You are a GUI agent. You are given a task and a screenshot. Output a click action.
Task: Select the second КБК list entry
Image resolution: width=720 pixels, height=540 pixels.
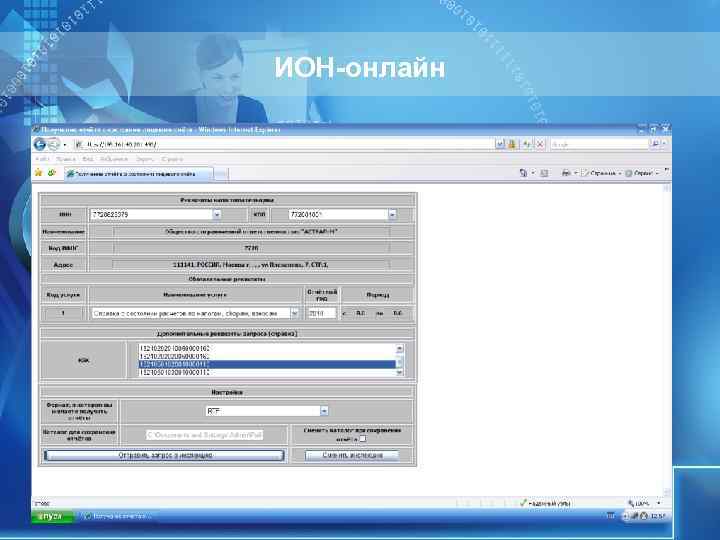click(266, 356)
